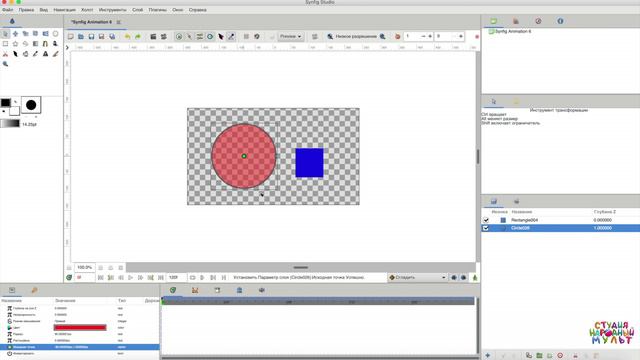Toggle visibility of Circle026 layer checkbox
The image size is (640, 360).
point(486,228)
